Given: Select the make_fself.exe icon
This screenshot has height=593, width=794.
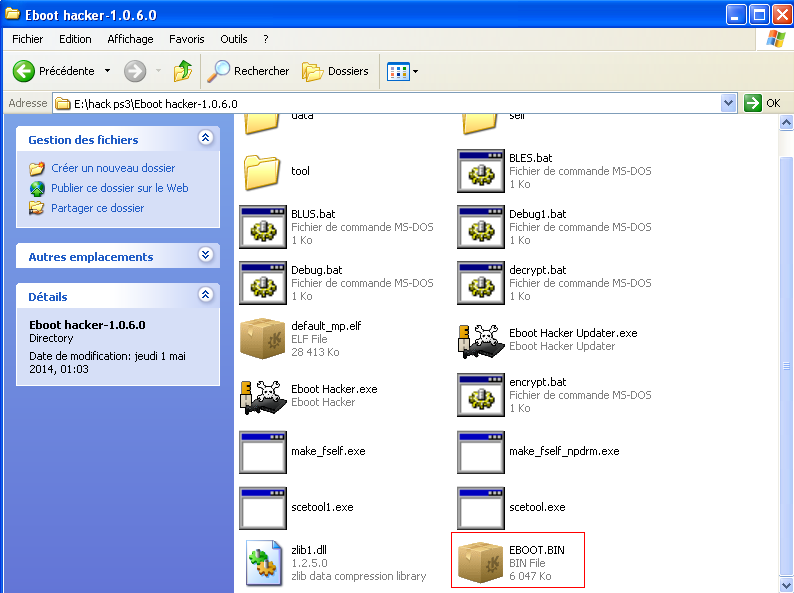Looking at the screenshot, I should 263,452.
